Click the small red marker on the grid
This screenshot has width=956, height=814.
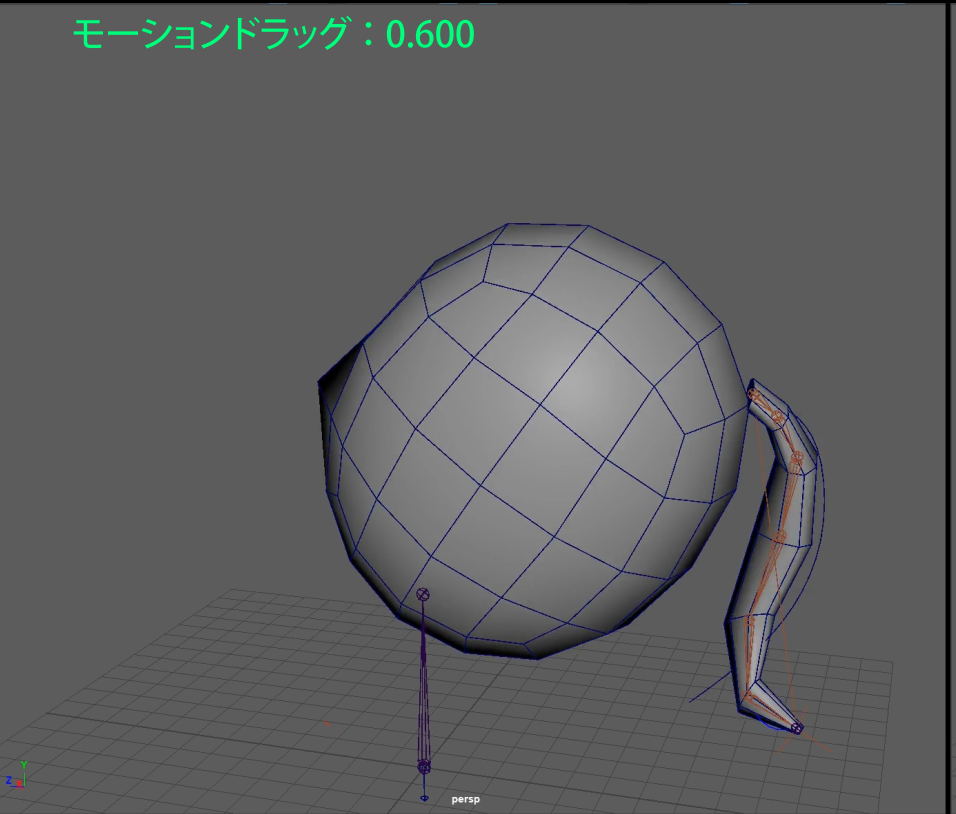(327, 723)
